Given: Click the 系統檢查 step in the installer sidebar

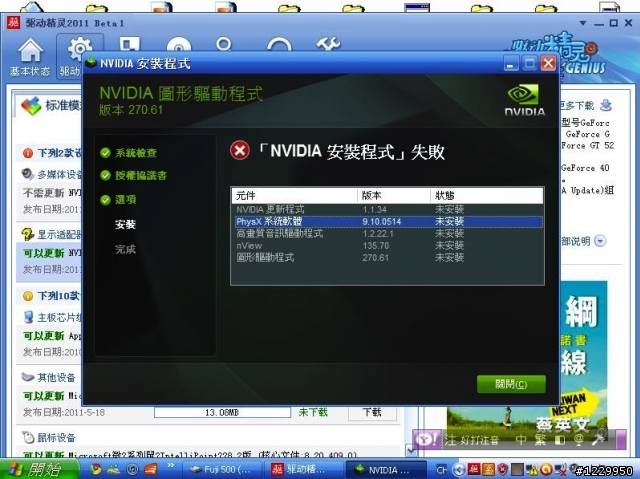Looking at the screenshot, I should (x=136, y=153).
